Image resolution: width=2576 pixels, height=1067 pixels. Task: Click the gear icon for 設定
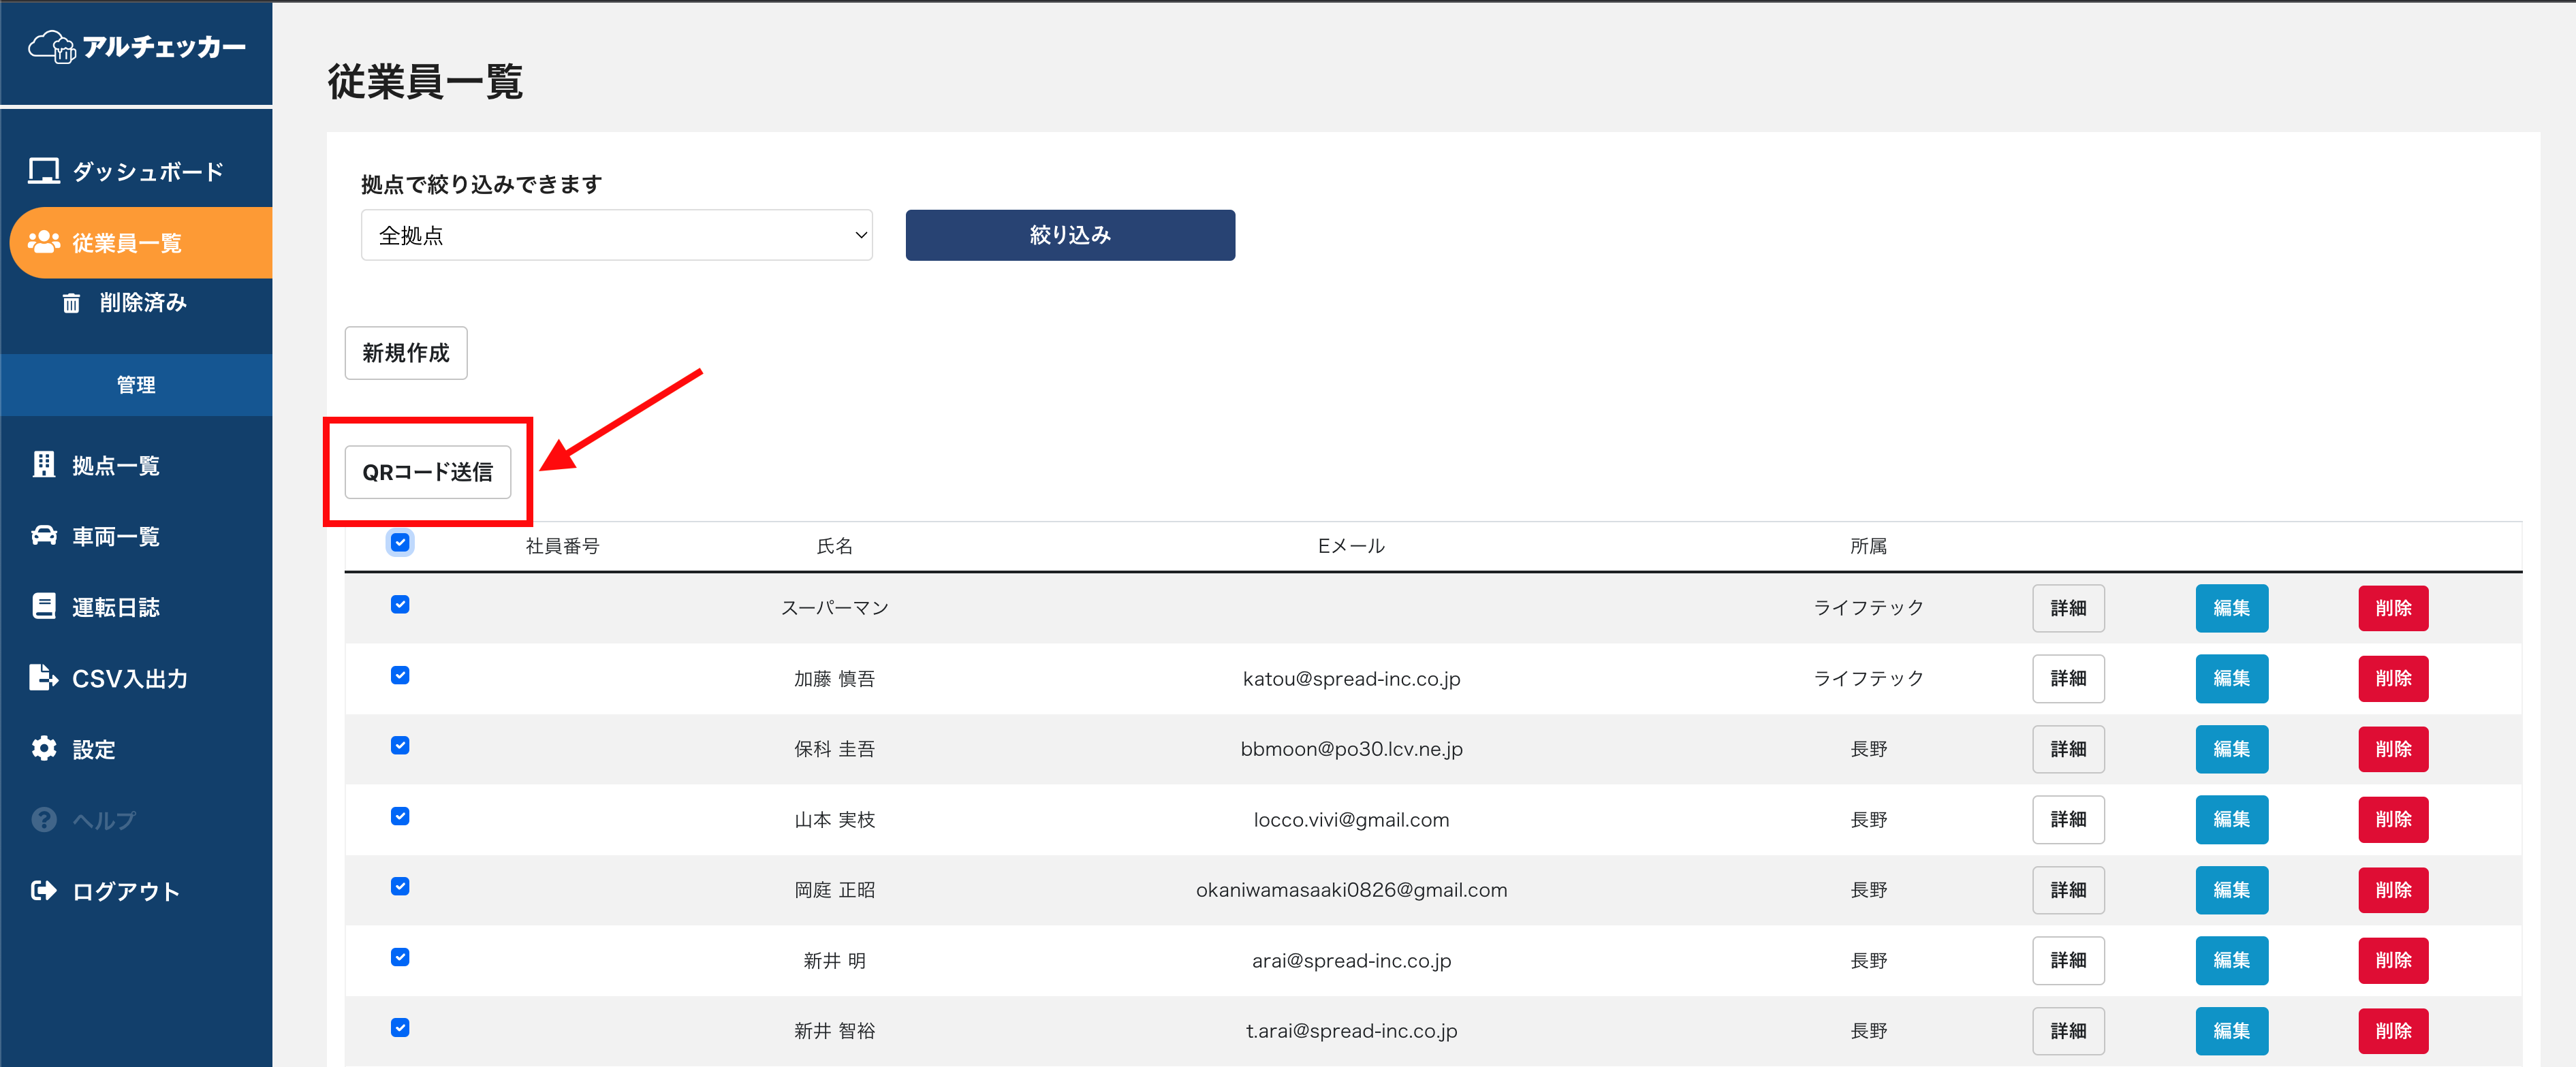pos(44,748)
